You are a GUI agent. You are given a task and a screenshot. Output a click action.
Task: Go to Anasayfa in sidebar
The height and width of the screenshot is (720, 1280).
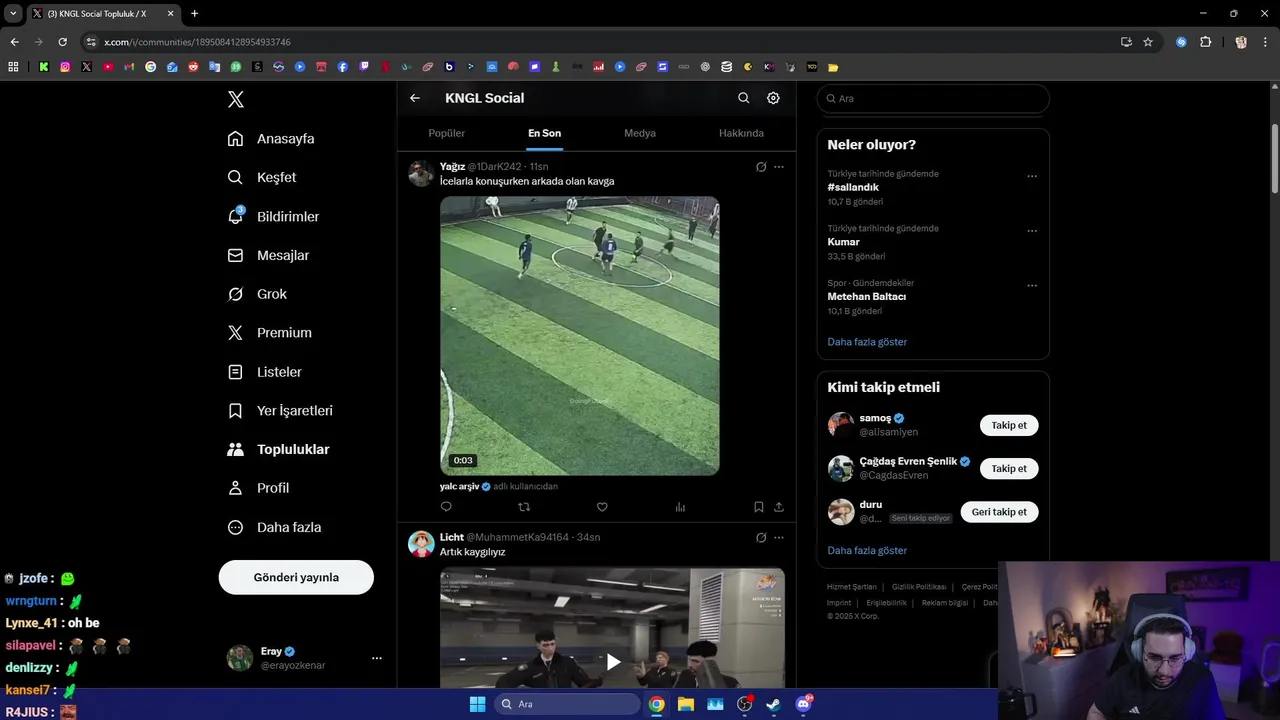[x=271, y=139]
